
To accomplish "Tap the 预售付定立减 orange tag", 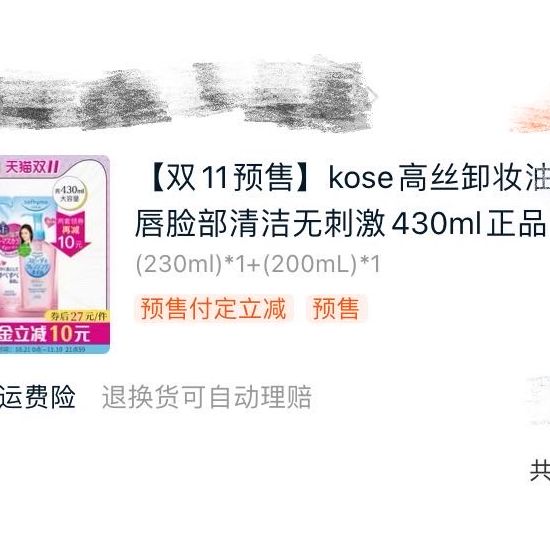I will tap(213, 309).
